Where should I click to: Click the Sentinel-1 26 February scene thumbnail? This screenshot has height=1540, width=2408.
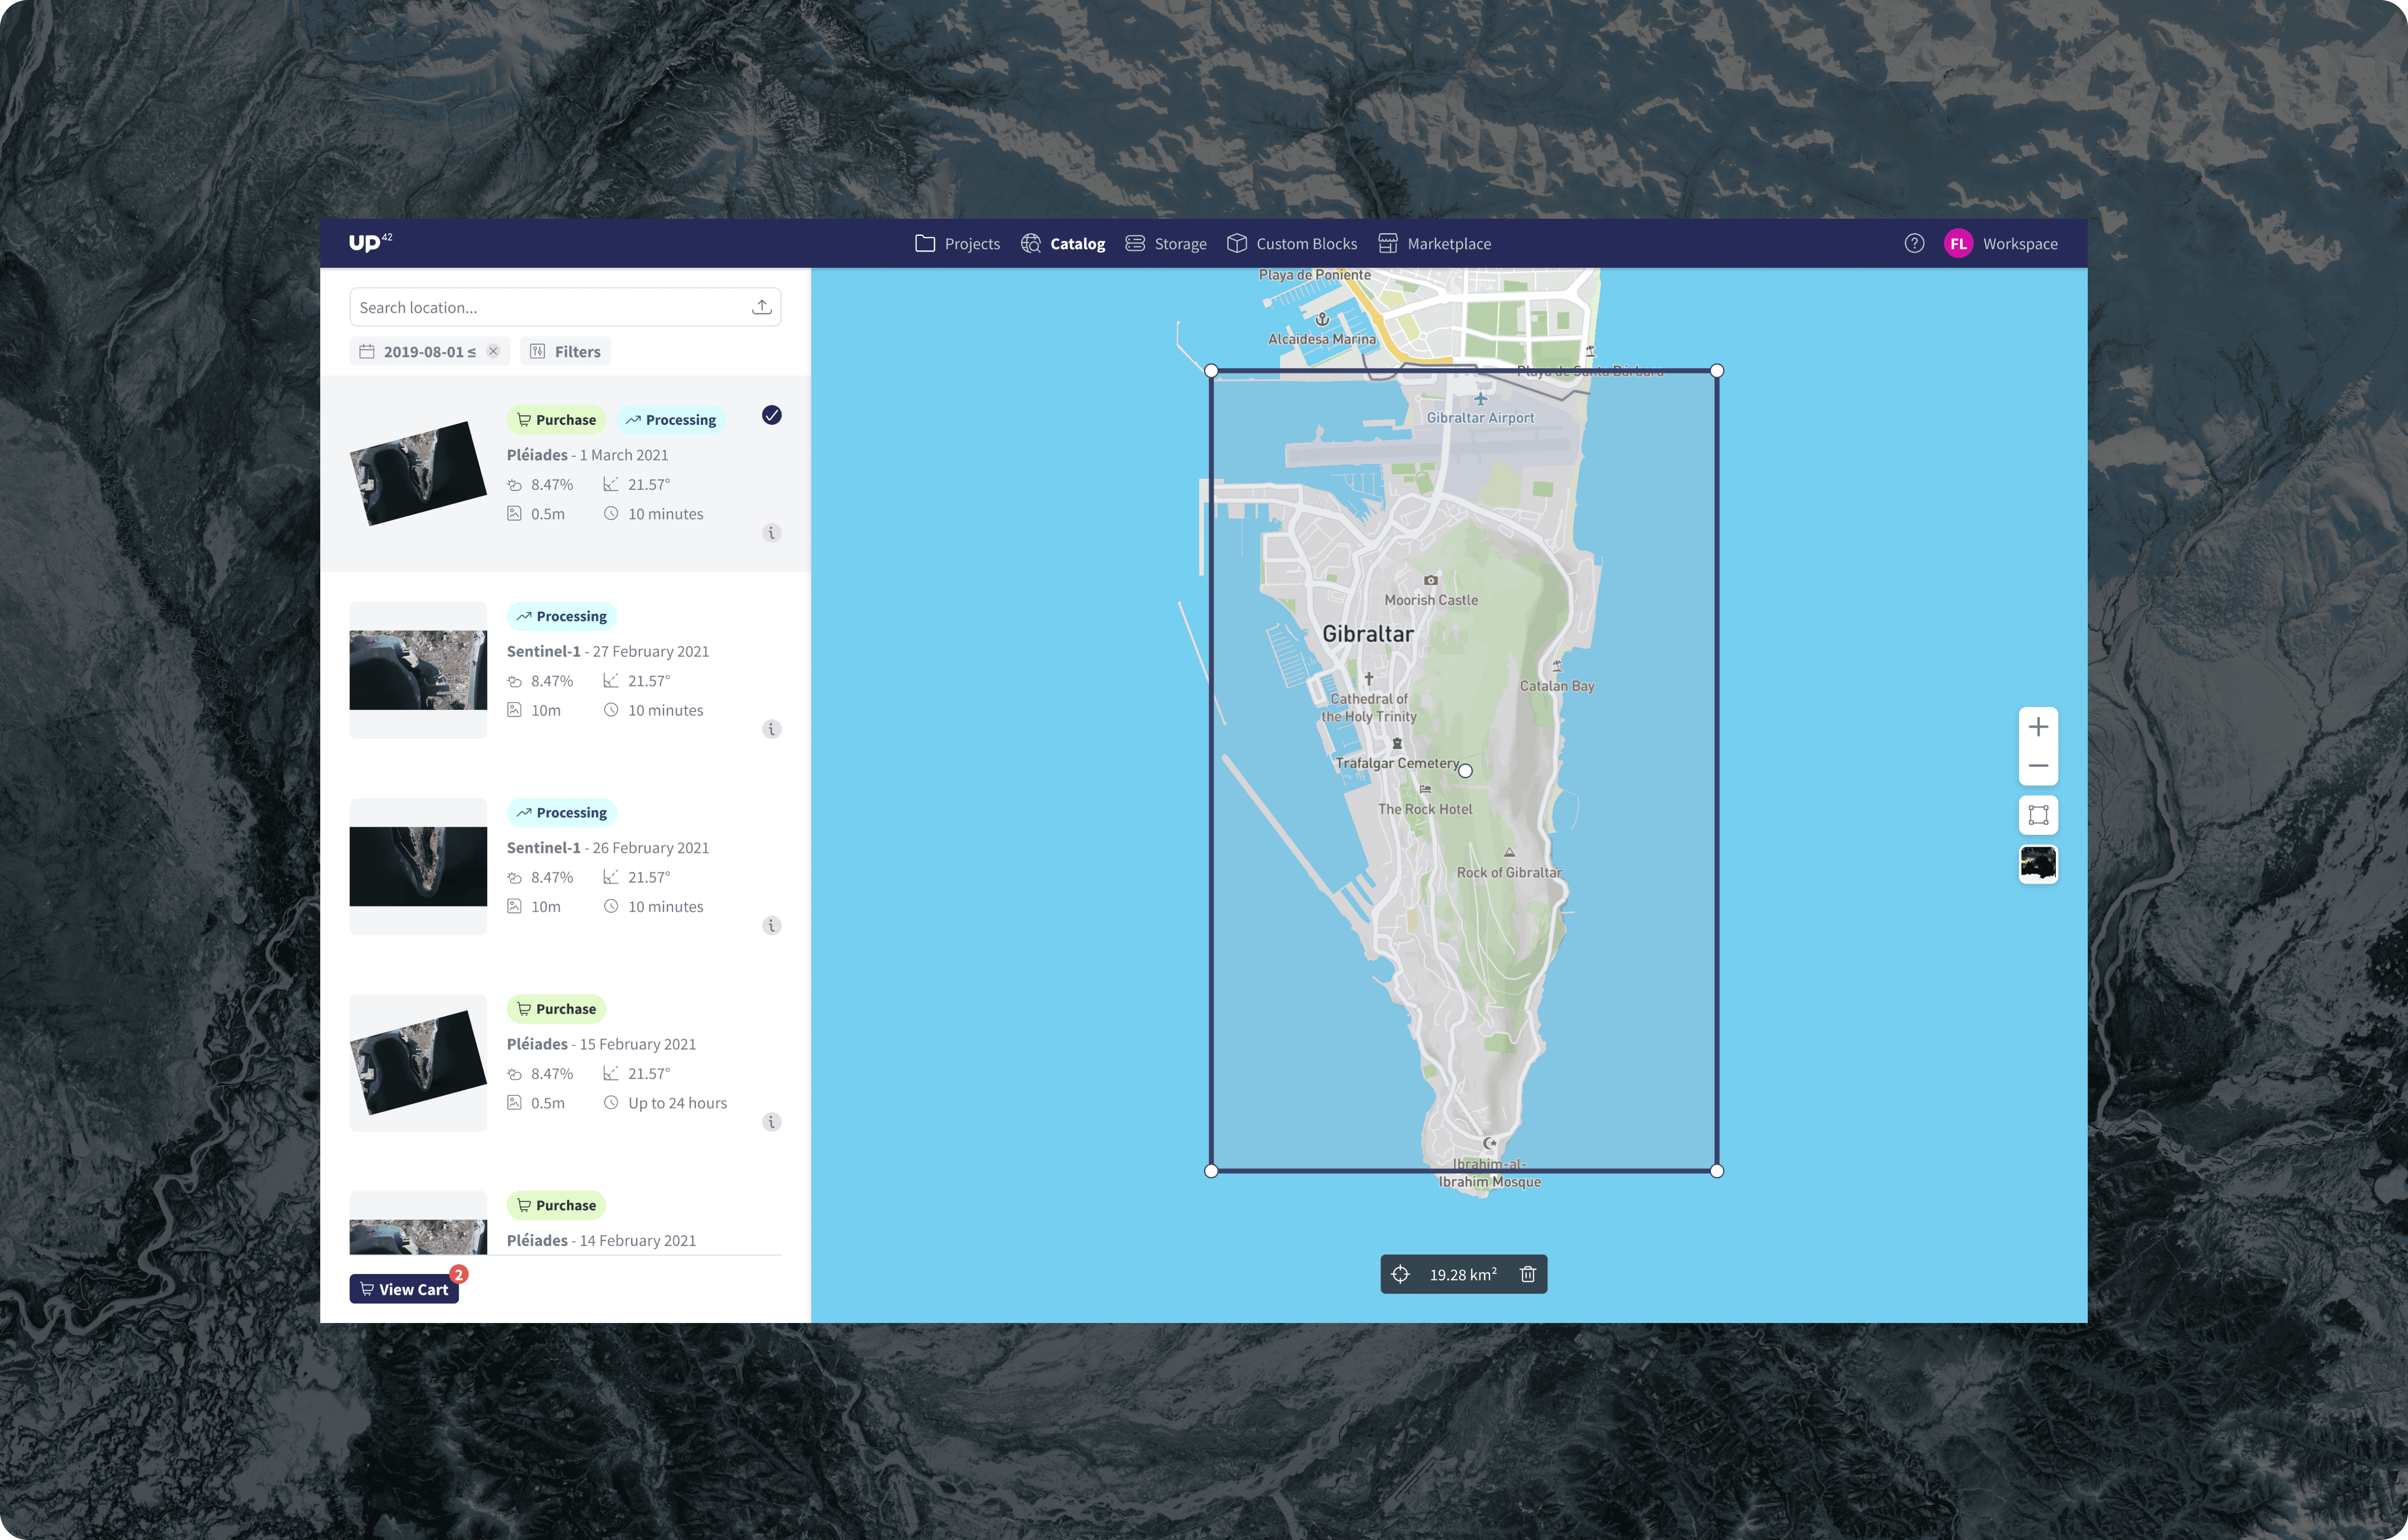pos(418,865)
